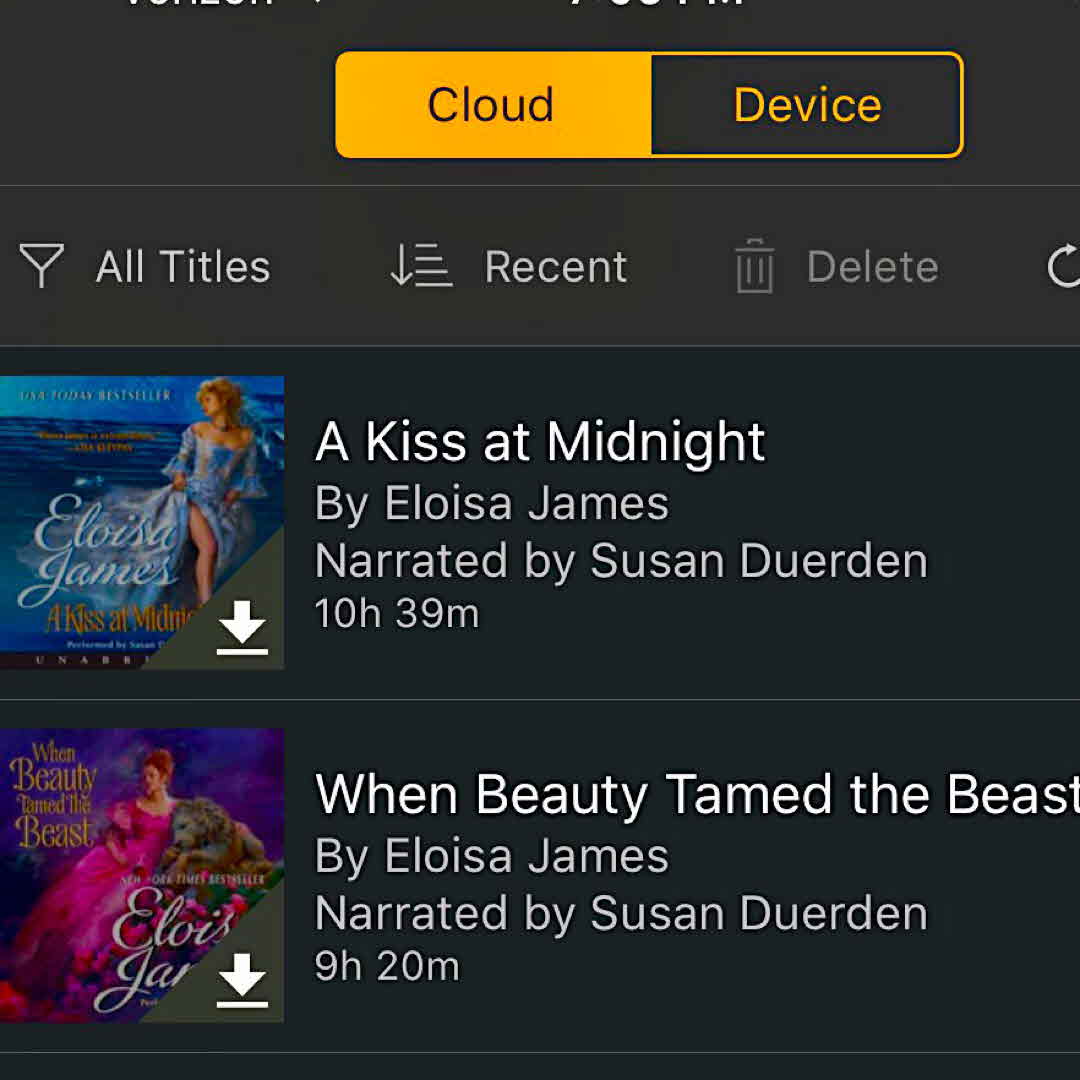Tap the 9h 20m duration text
This screenshot has height=1080, width=1080.
coord(387,966)
